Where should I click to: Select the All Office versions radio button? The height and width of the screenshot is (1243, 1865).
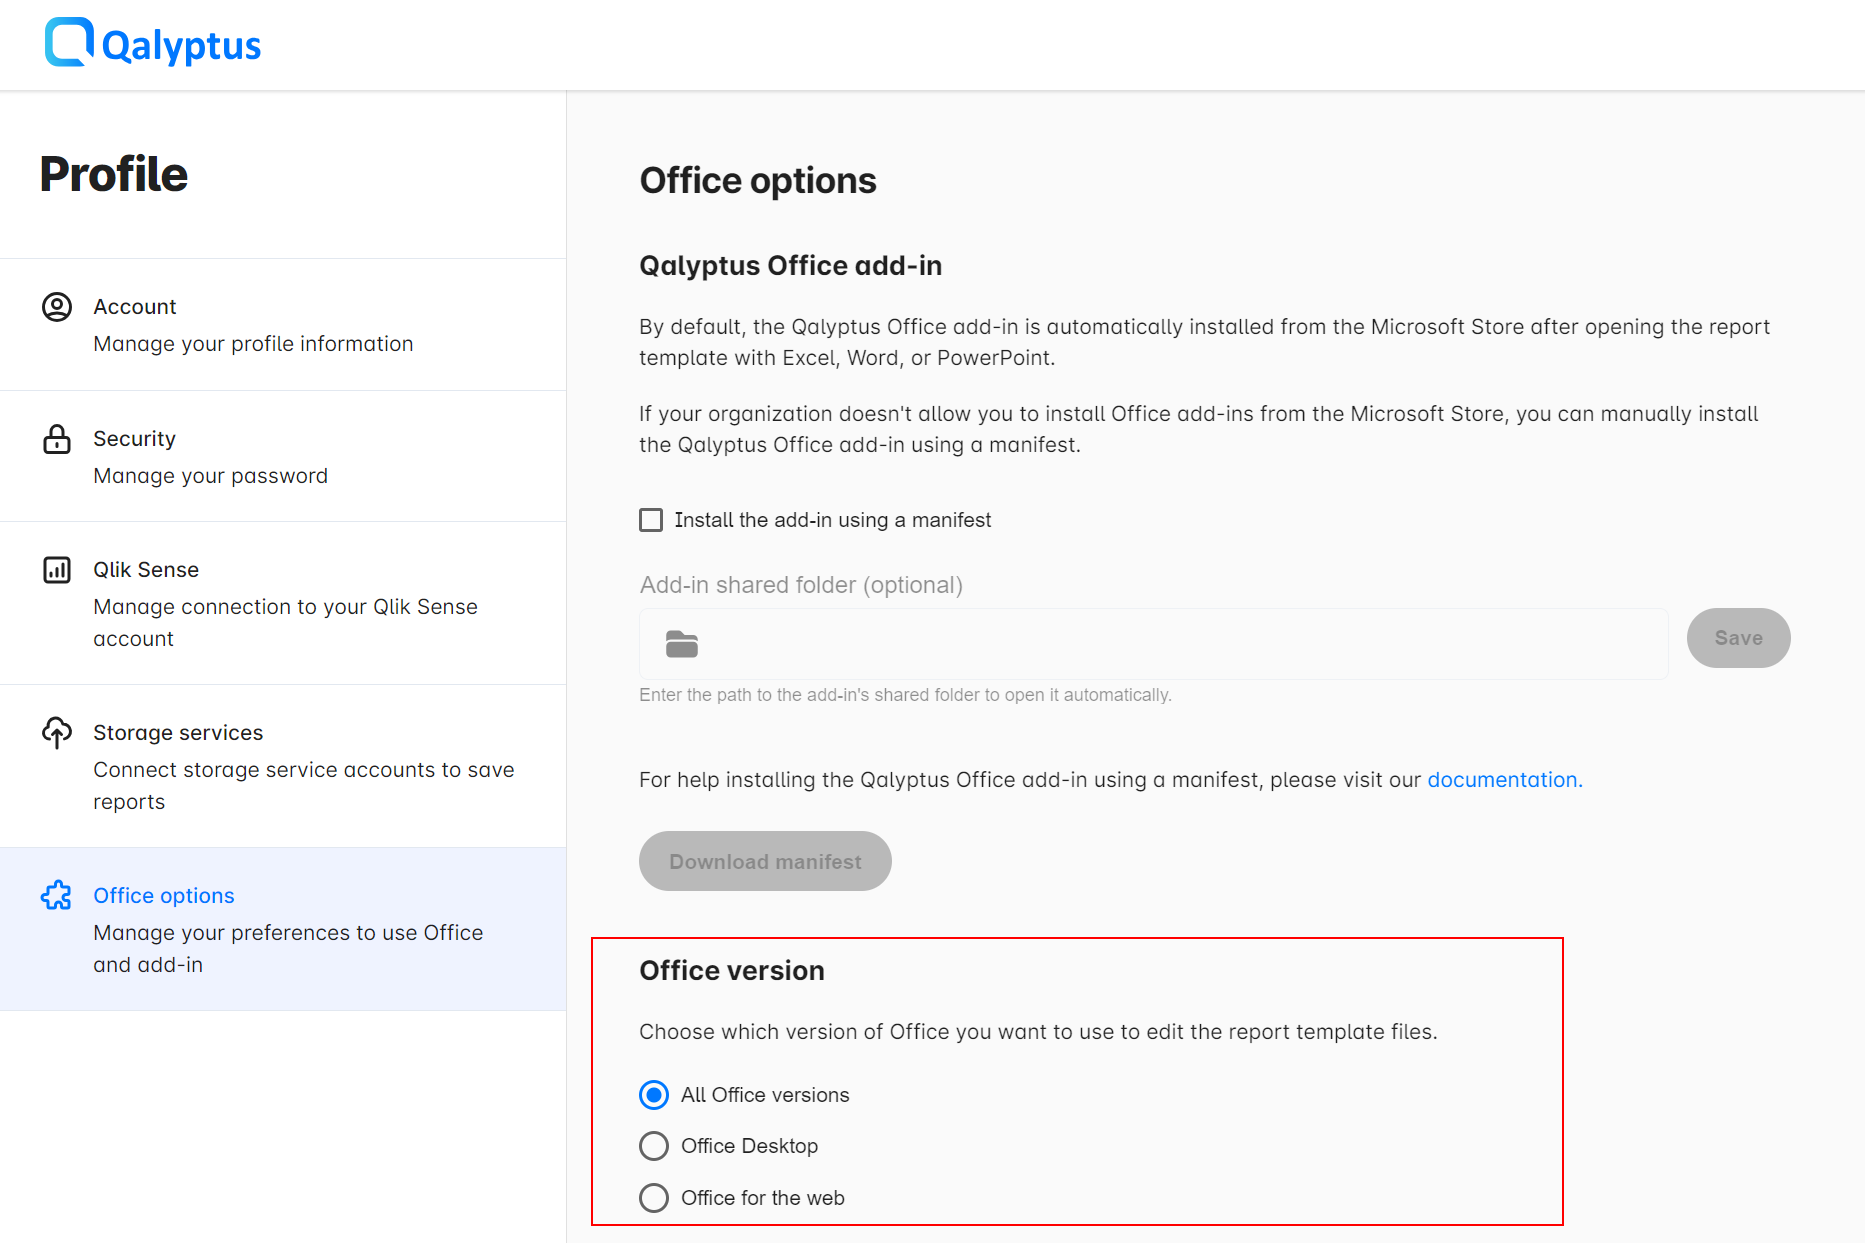point(654,1095)
